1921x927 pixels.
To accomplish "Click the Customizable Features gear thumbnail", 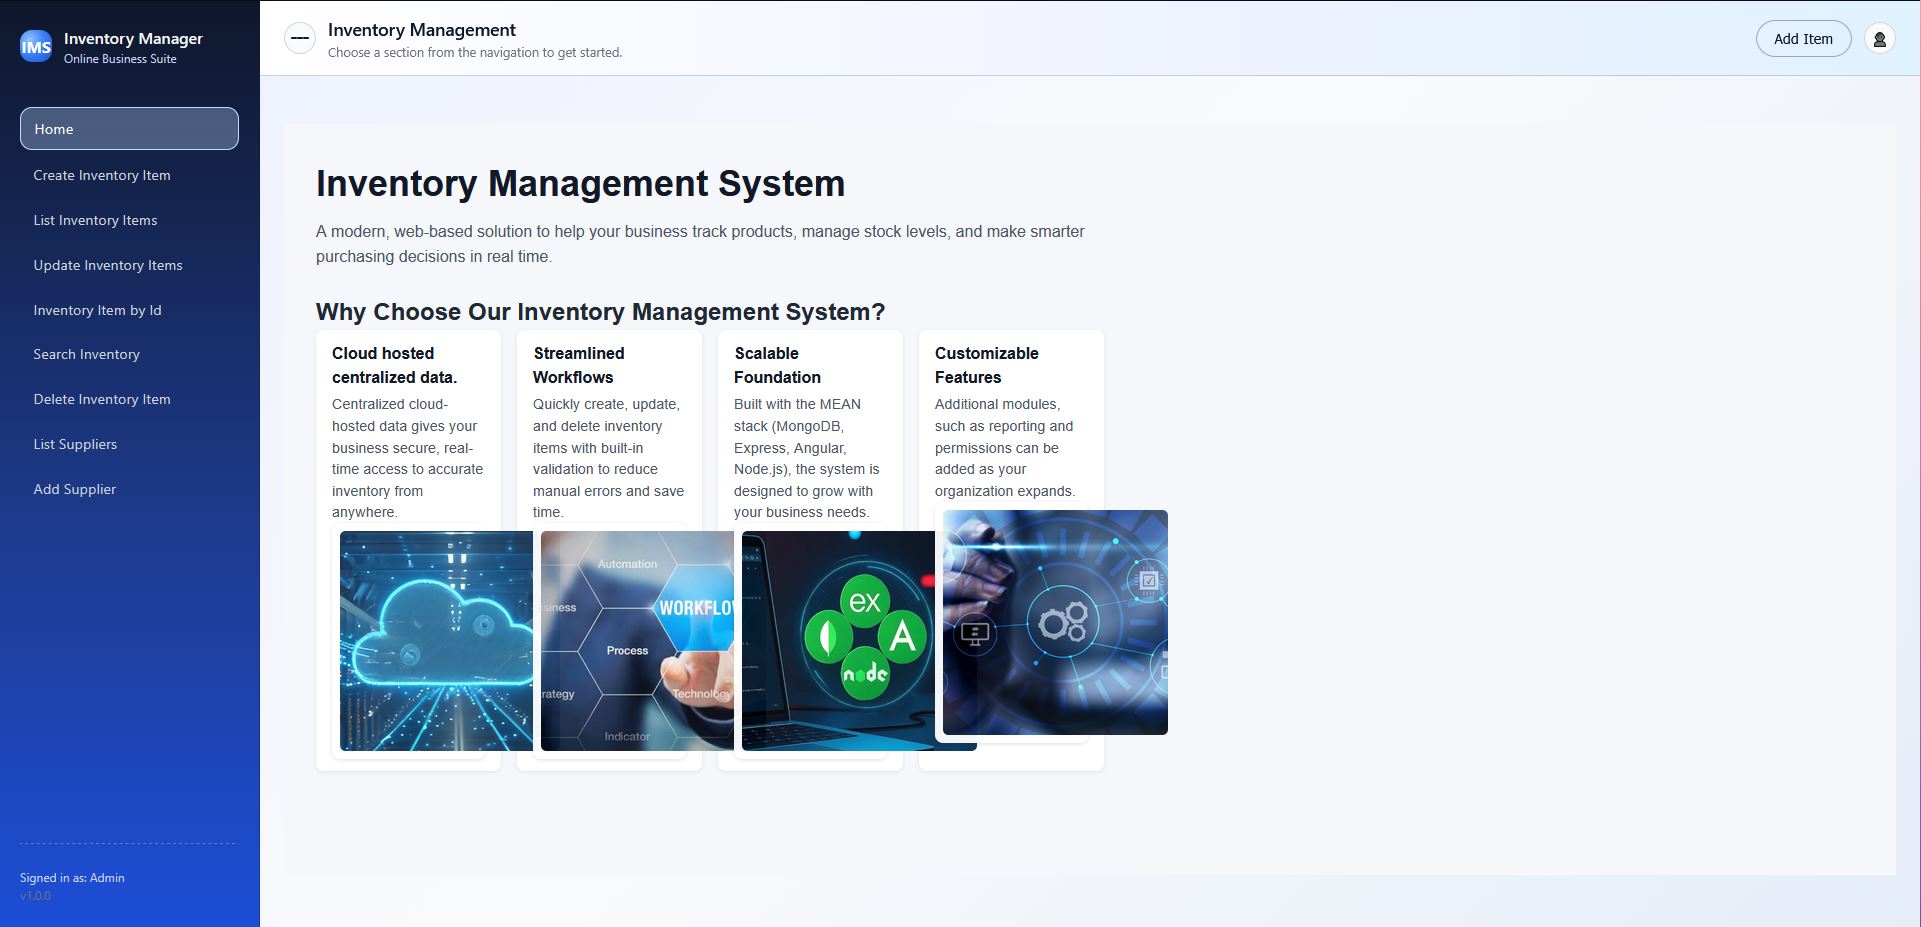I will pos(1055,622).
